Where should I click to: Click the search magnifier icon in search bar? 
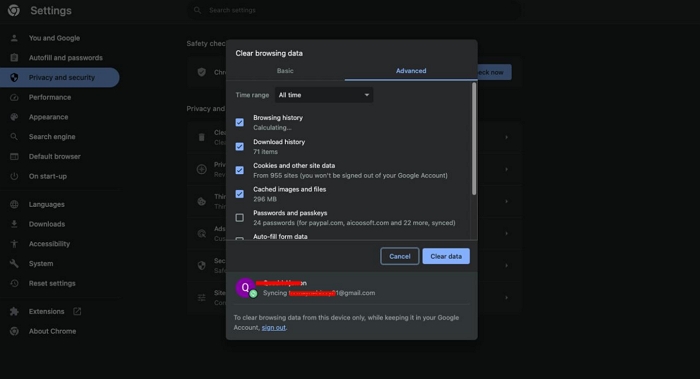click(197, 10)
